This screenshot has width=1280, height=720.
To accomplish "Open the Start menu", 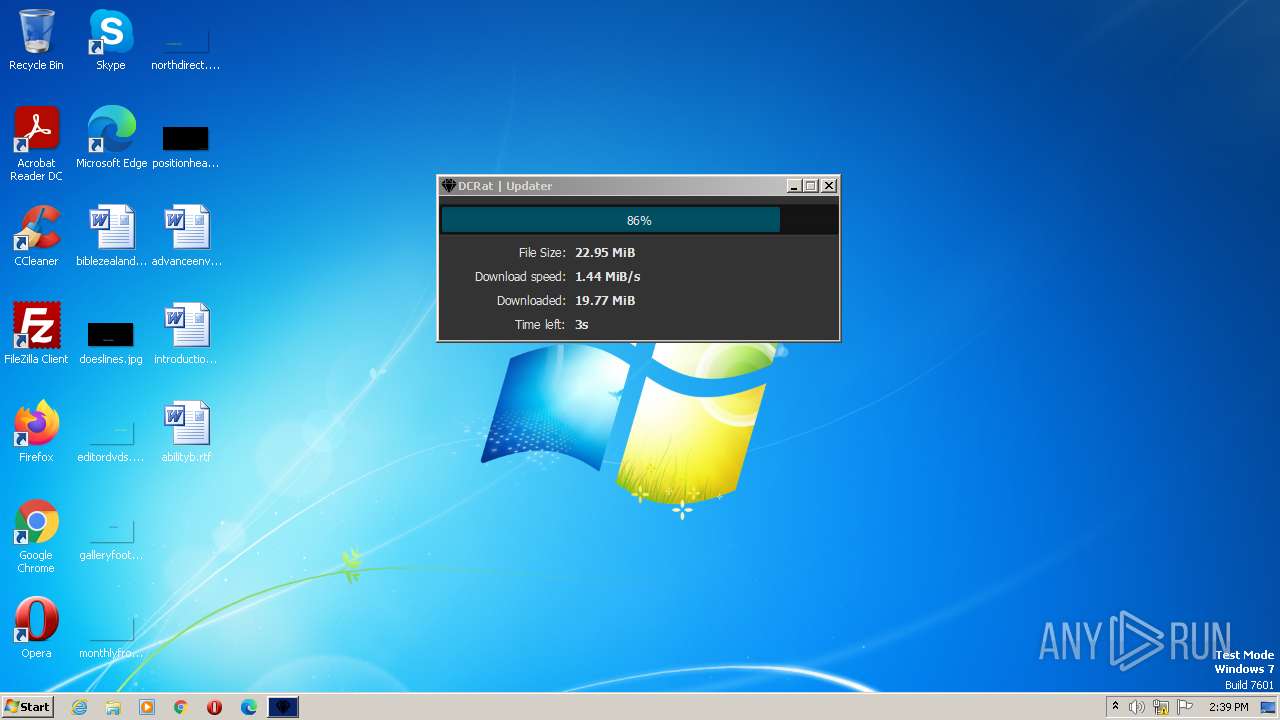I will tap(27, 707).
